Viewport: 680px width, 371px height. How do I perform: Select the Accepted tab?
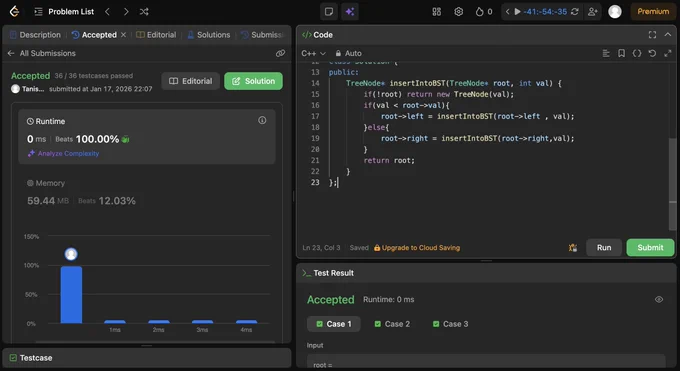[x=94, y=35]
